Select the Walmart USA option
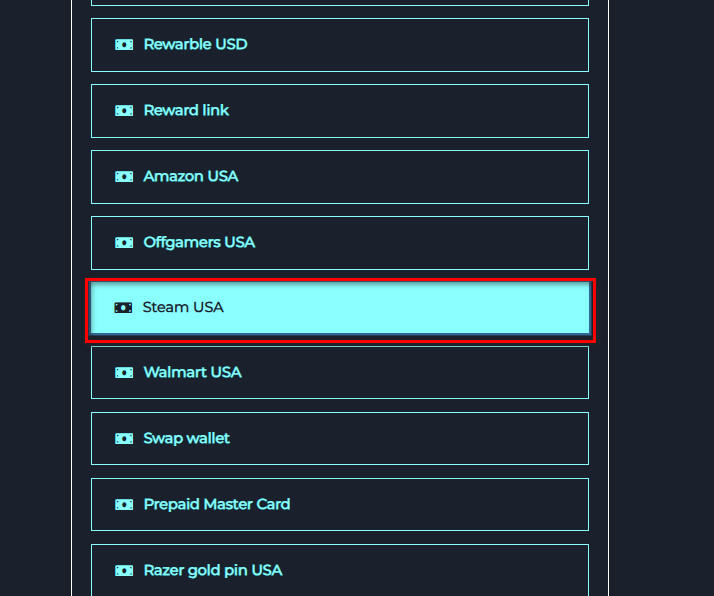Screen dimensions: 714x596 (x=340, y=373)
